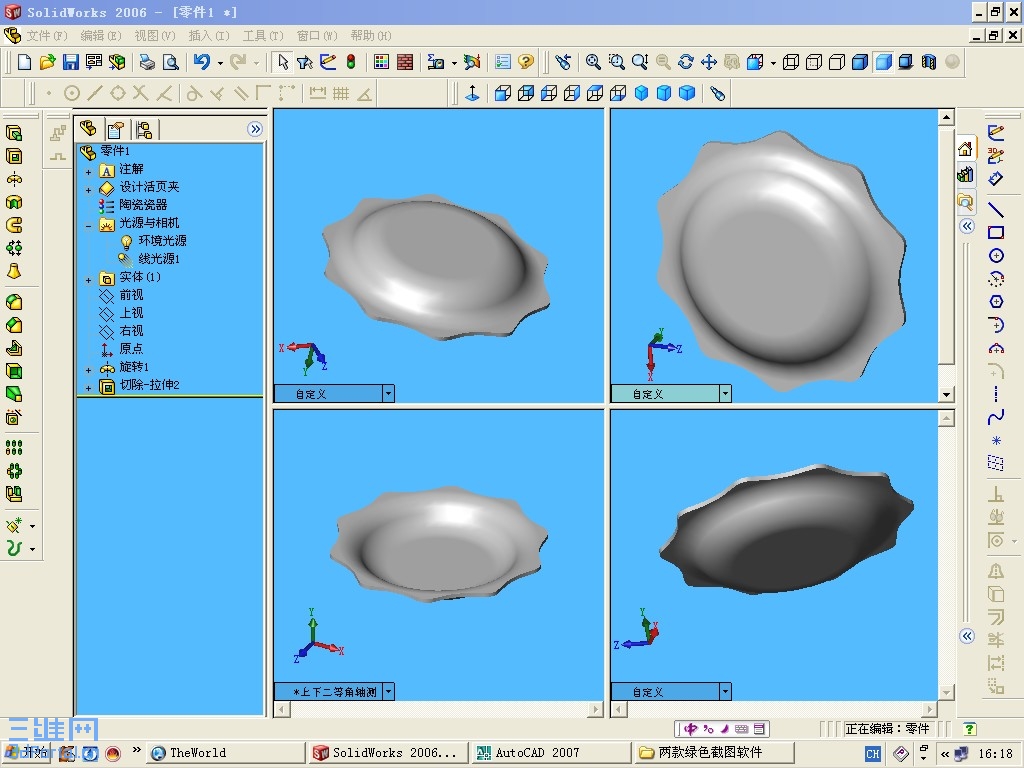This screenshot has height=768, width=1024.
Task: Open the 插入 menu
Action: (209, 35)
